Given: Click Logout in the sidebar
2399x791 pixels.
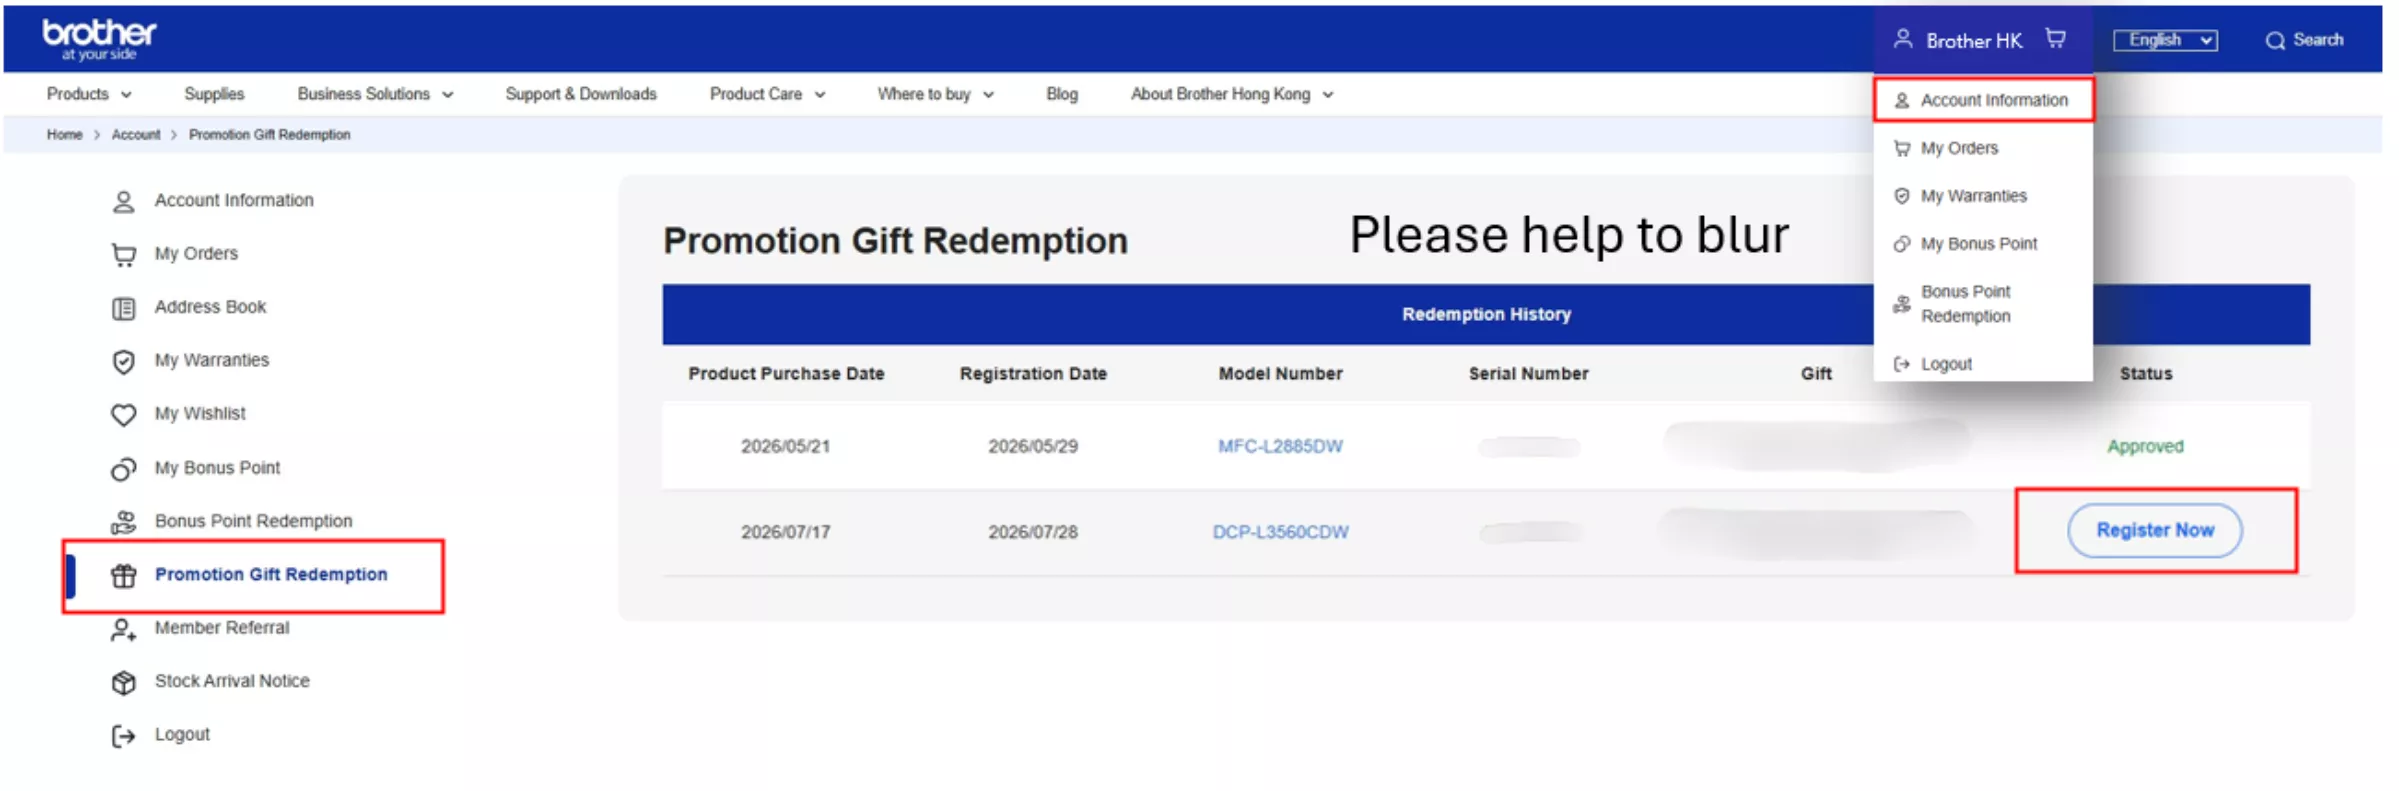Looking at the screenshot, I should pos(182,735).
